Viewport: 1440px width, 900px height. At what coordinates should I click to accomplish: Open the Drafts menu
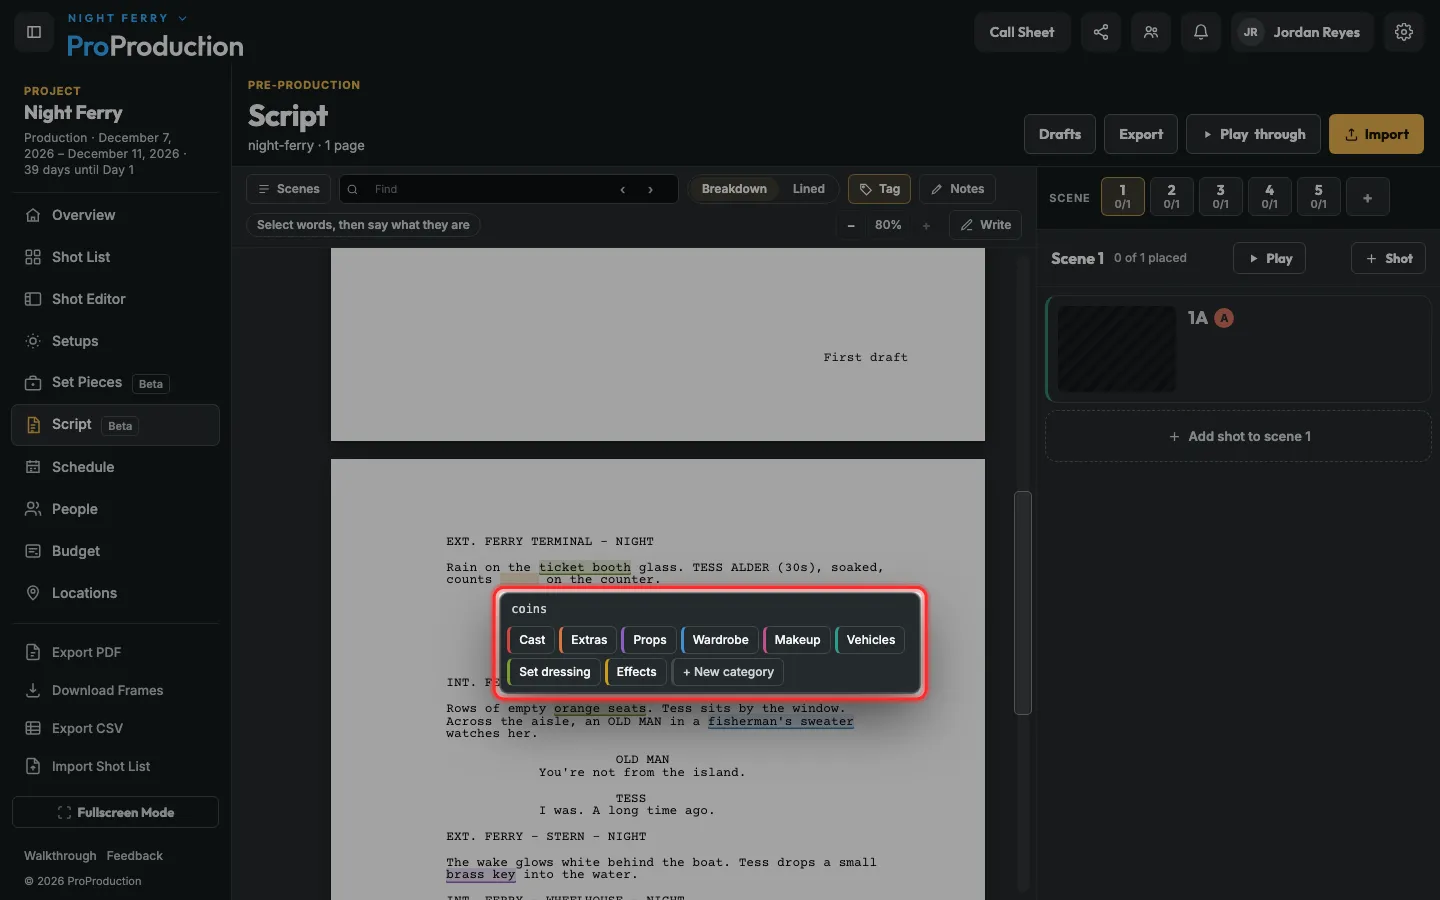pos(1060,134)
